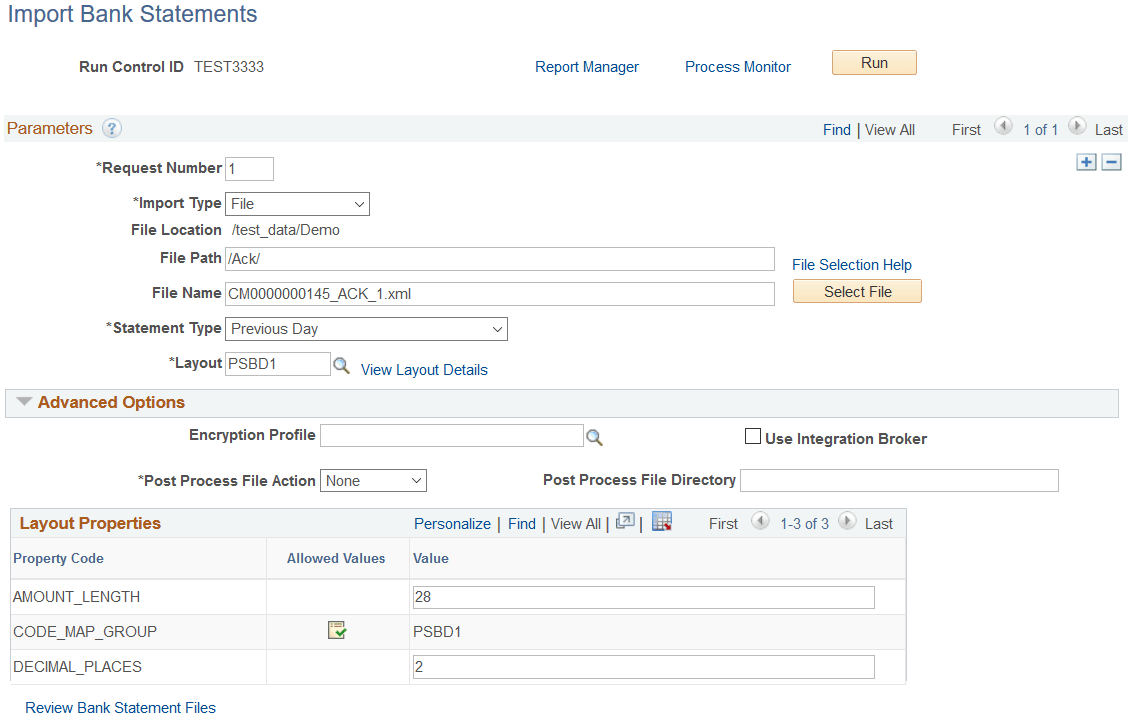Click the next-page arrow in Layout Properties grid
The width and height of the screenshot is (1128, 719).
[847, 521]
